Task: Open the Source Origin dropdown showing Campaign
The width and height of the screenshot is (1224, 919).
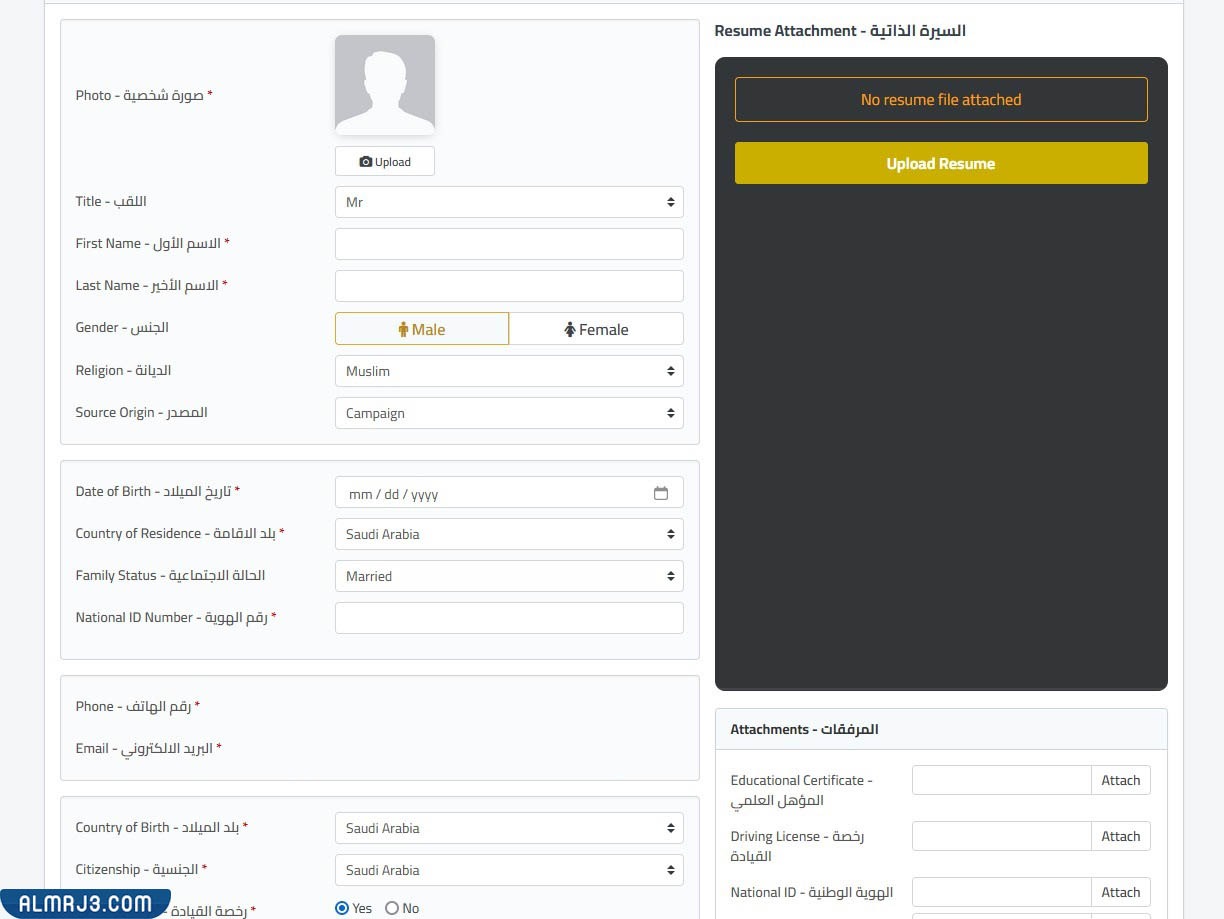Action: click(509, 413)
